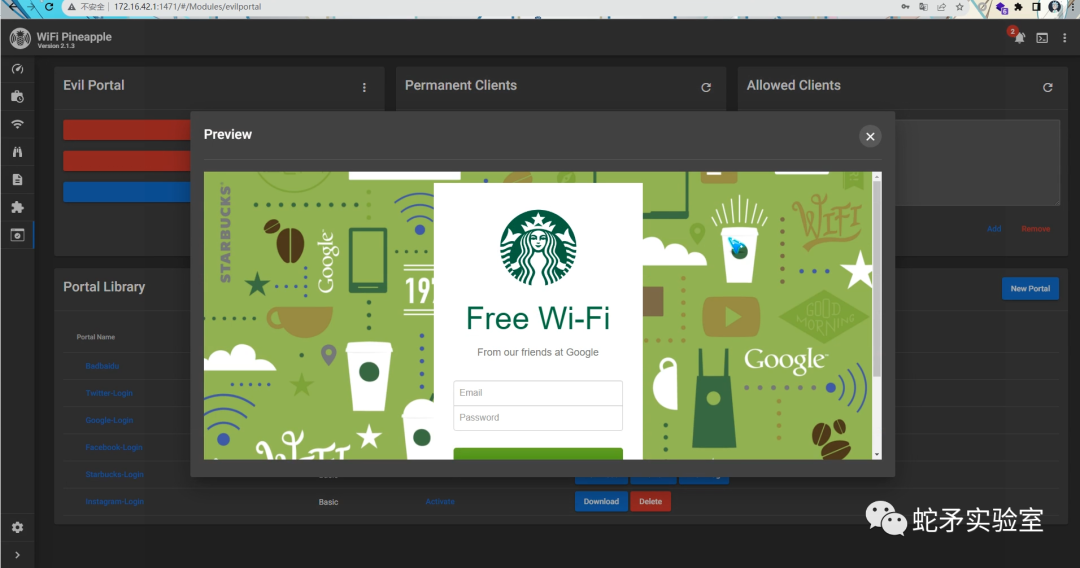Viewport: 1080px width, 568px height.
Task: Open the Logging document icon in sidebar
Action: pyautogui.click(x=17, y=180)
